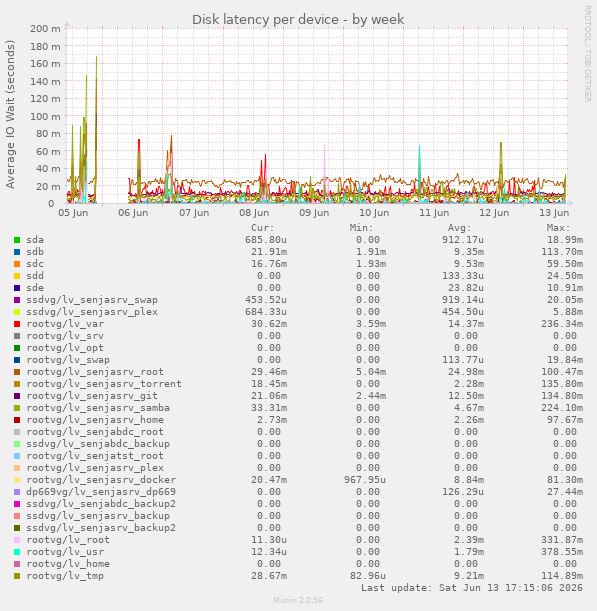Click the olive rootvg/lv_tmp legend swatch

click(17, 576)
